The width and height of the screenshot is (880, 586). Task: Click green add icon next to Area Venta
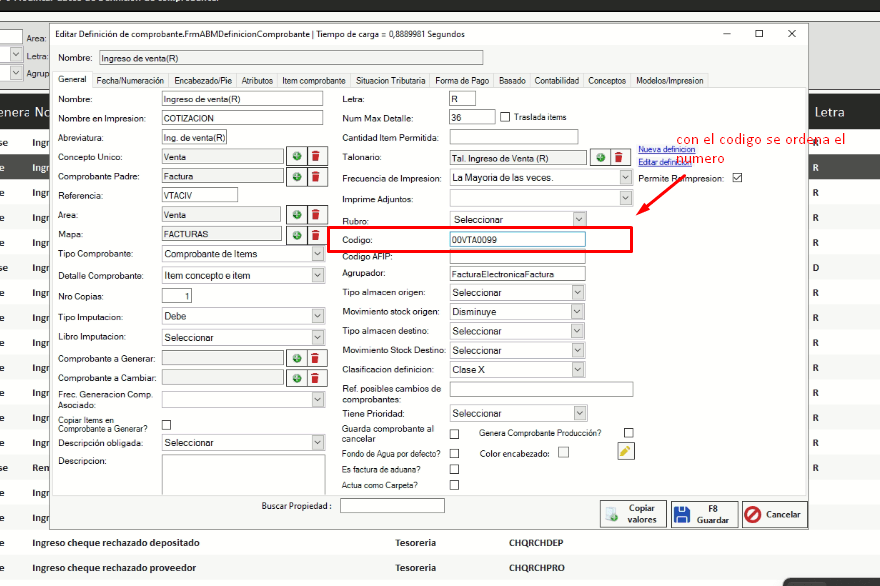296,215
